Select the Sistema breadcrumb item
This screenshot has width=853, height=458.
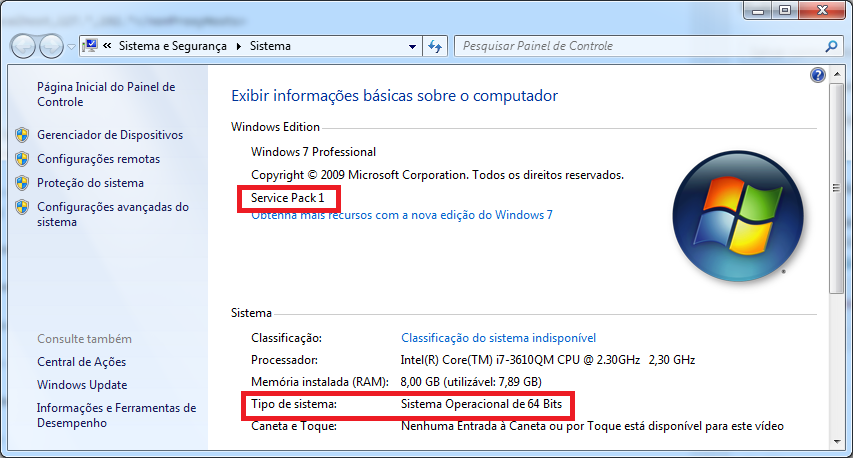[x=270, y=47]
